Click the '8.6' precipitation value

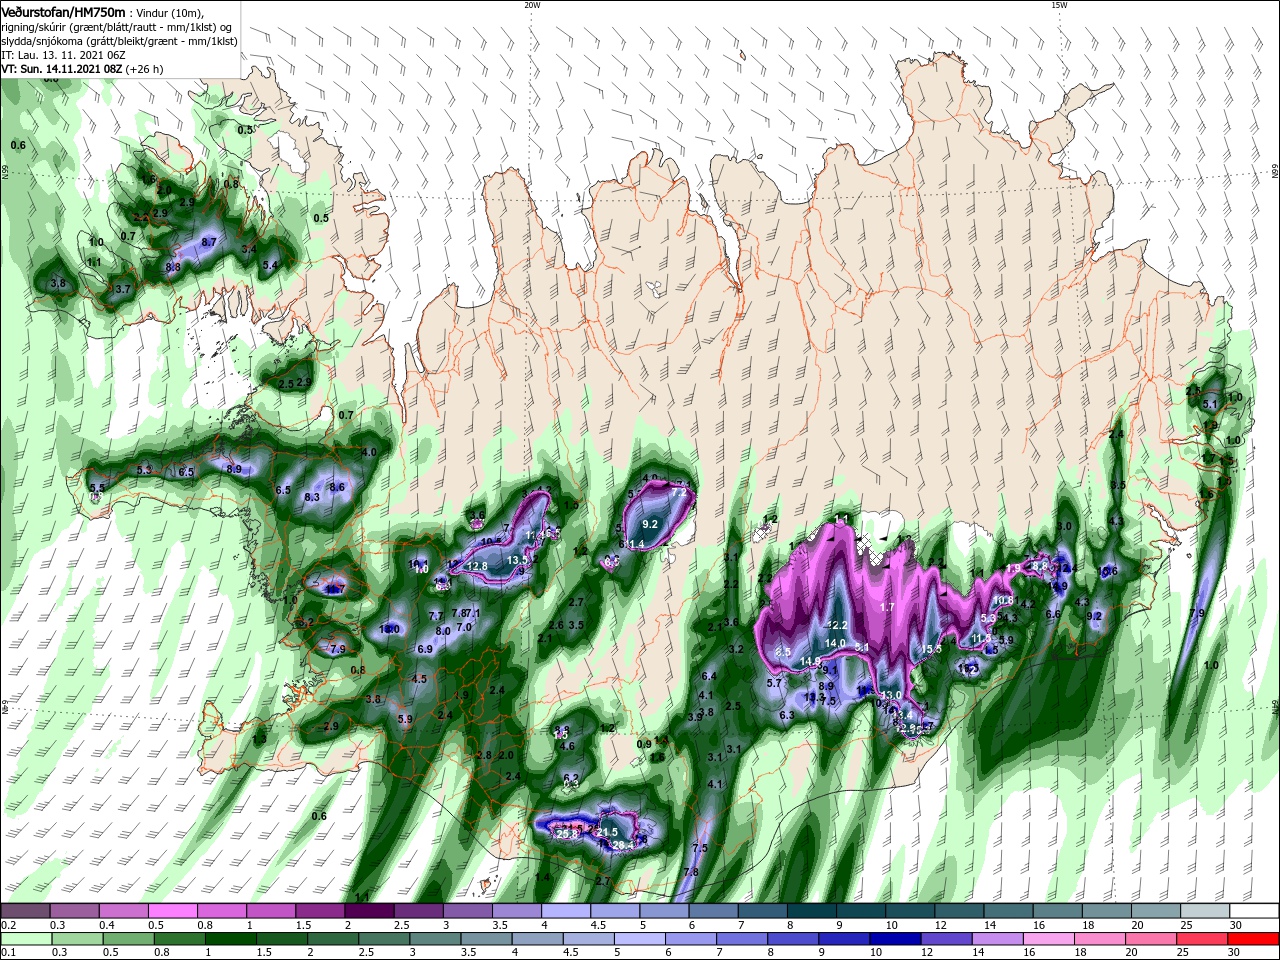point(337,487)
